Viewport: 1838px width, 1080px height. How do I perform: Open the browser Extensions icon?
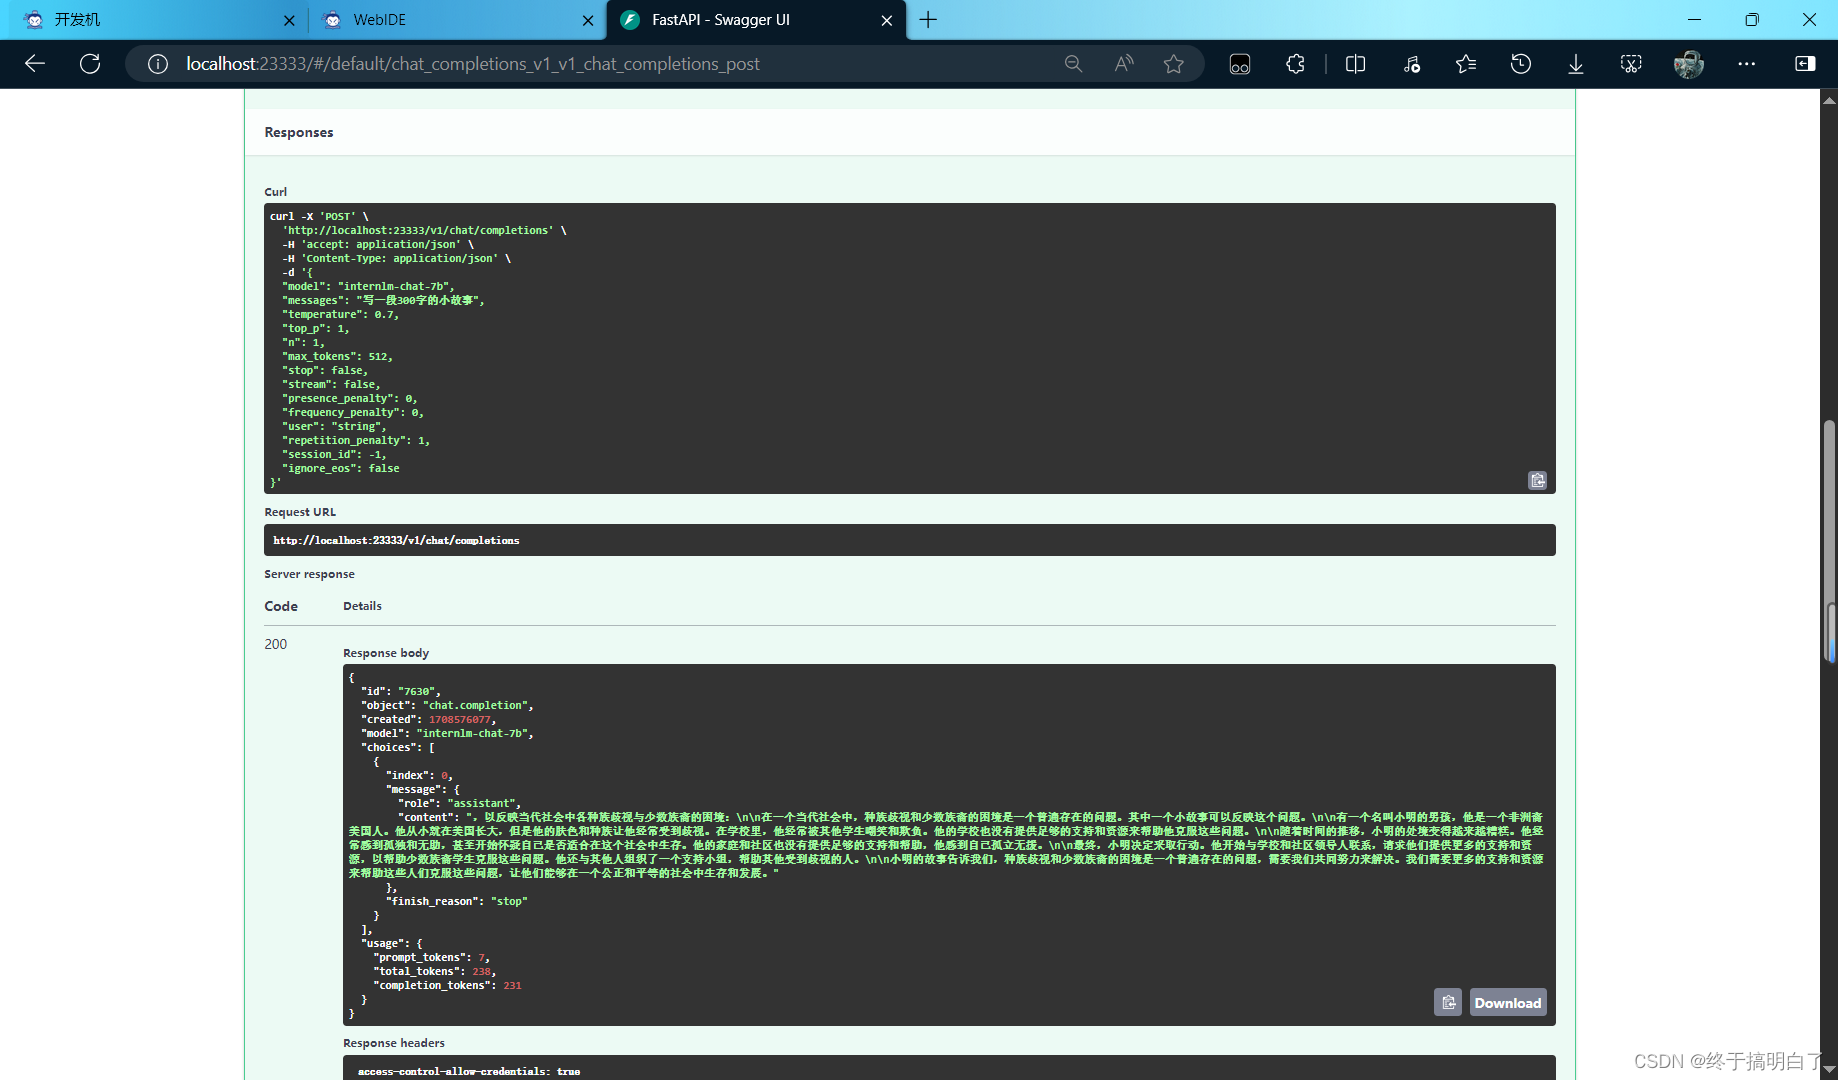[x=1295, y=63]
